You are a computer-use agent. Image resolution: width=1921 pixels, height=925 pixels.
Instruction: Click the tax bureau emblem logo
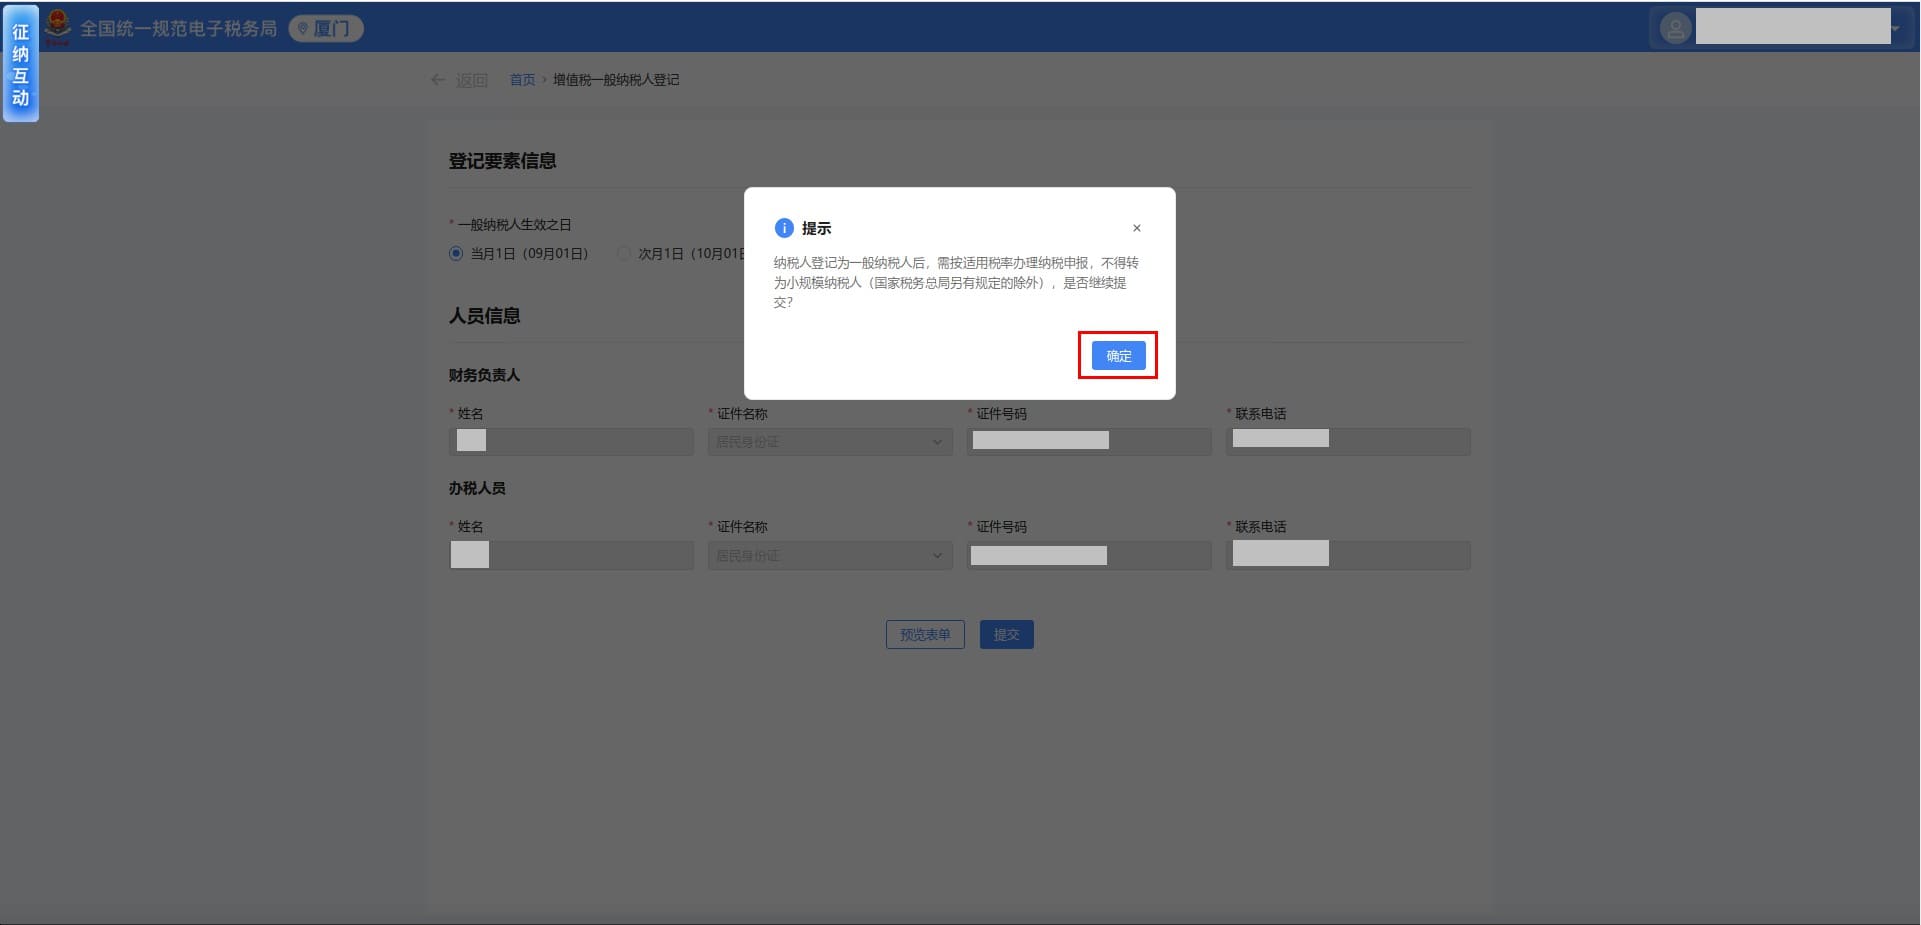(x=58, y=27)
